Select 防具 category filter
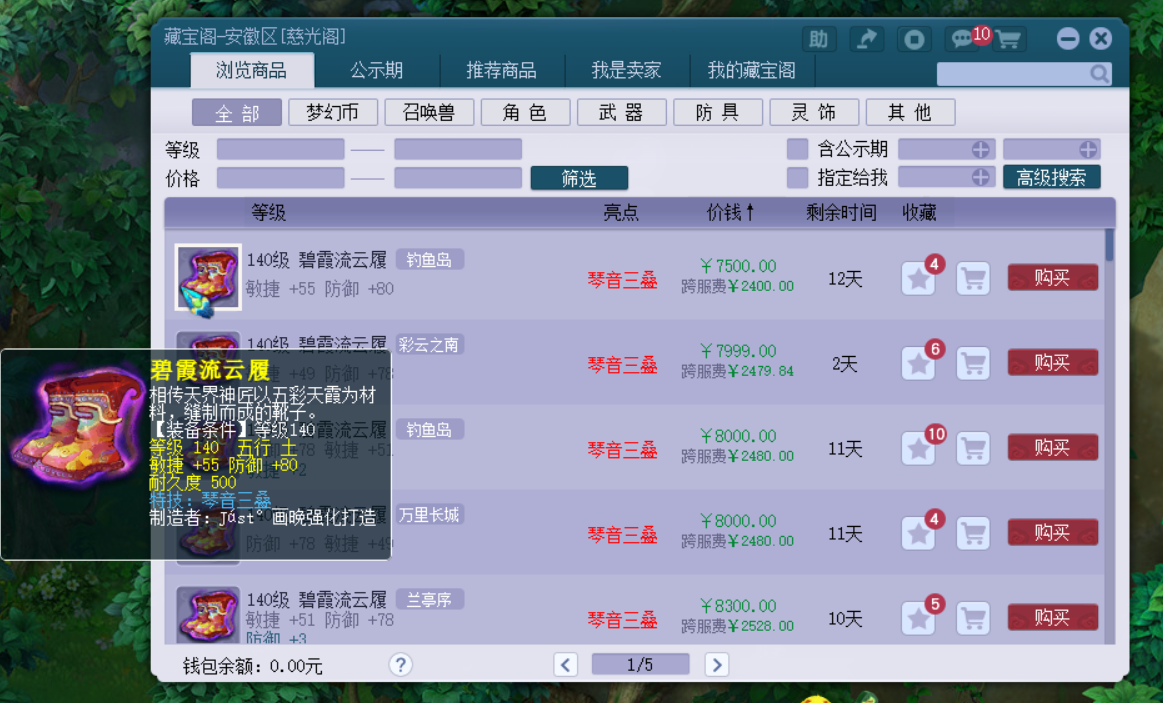Screen dimensions: 1163x703 [x=718, y=113]
